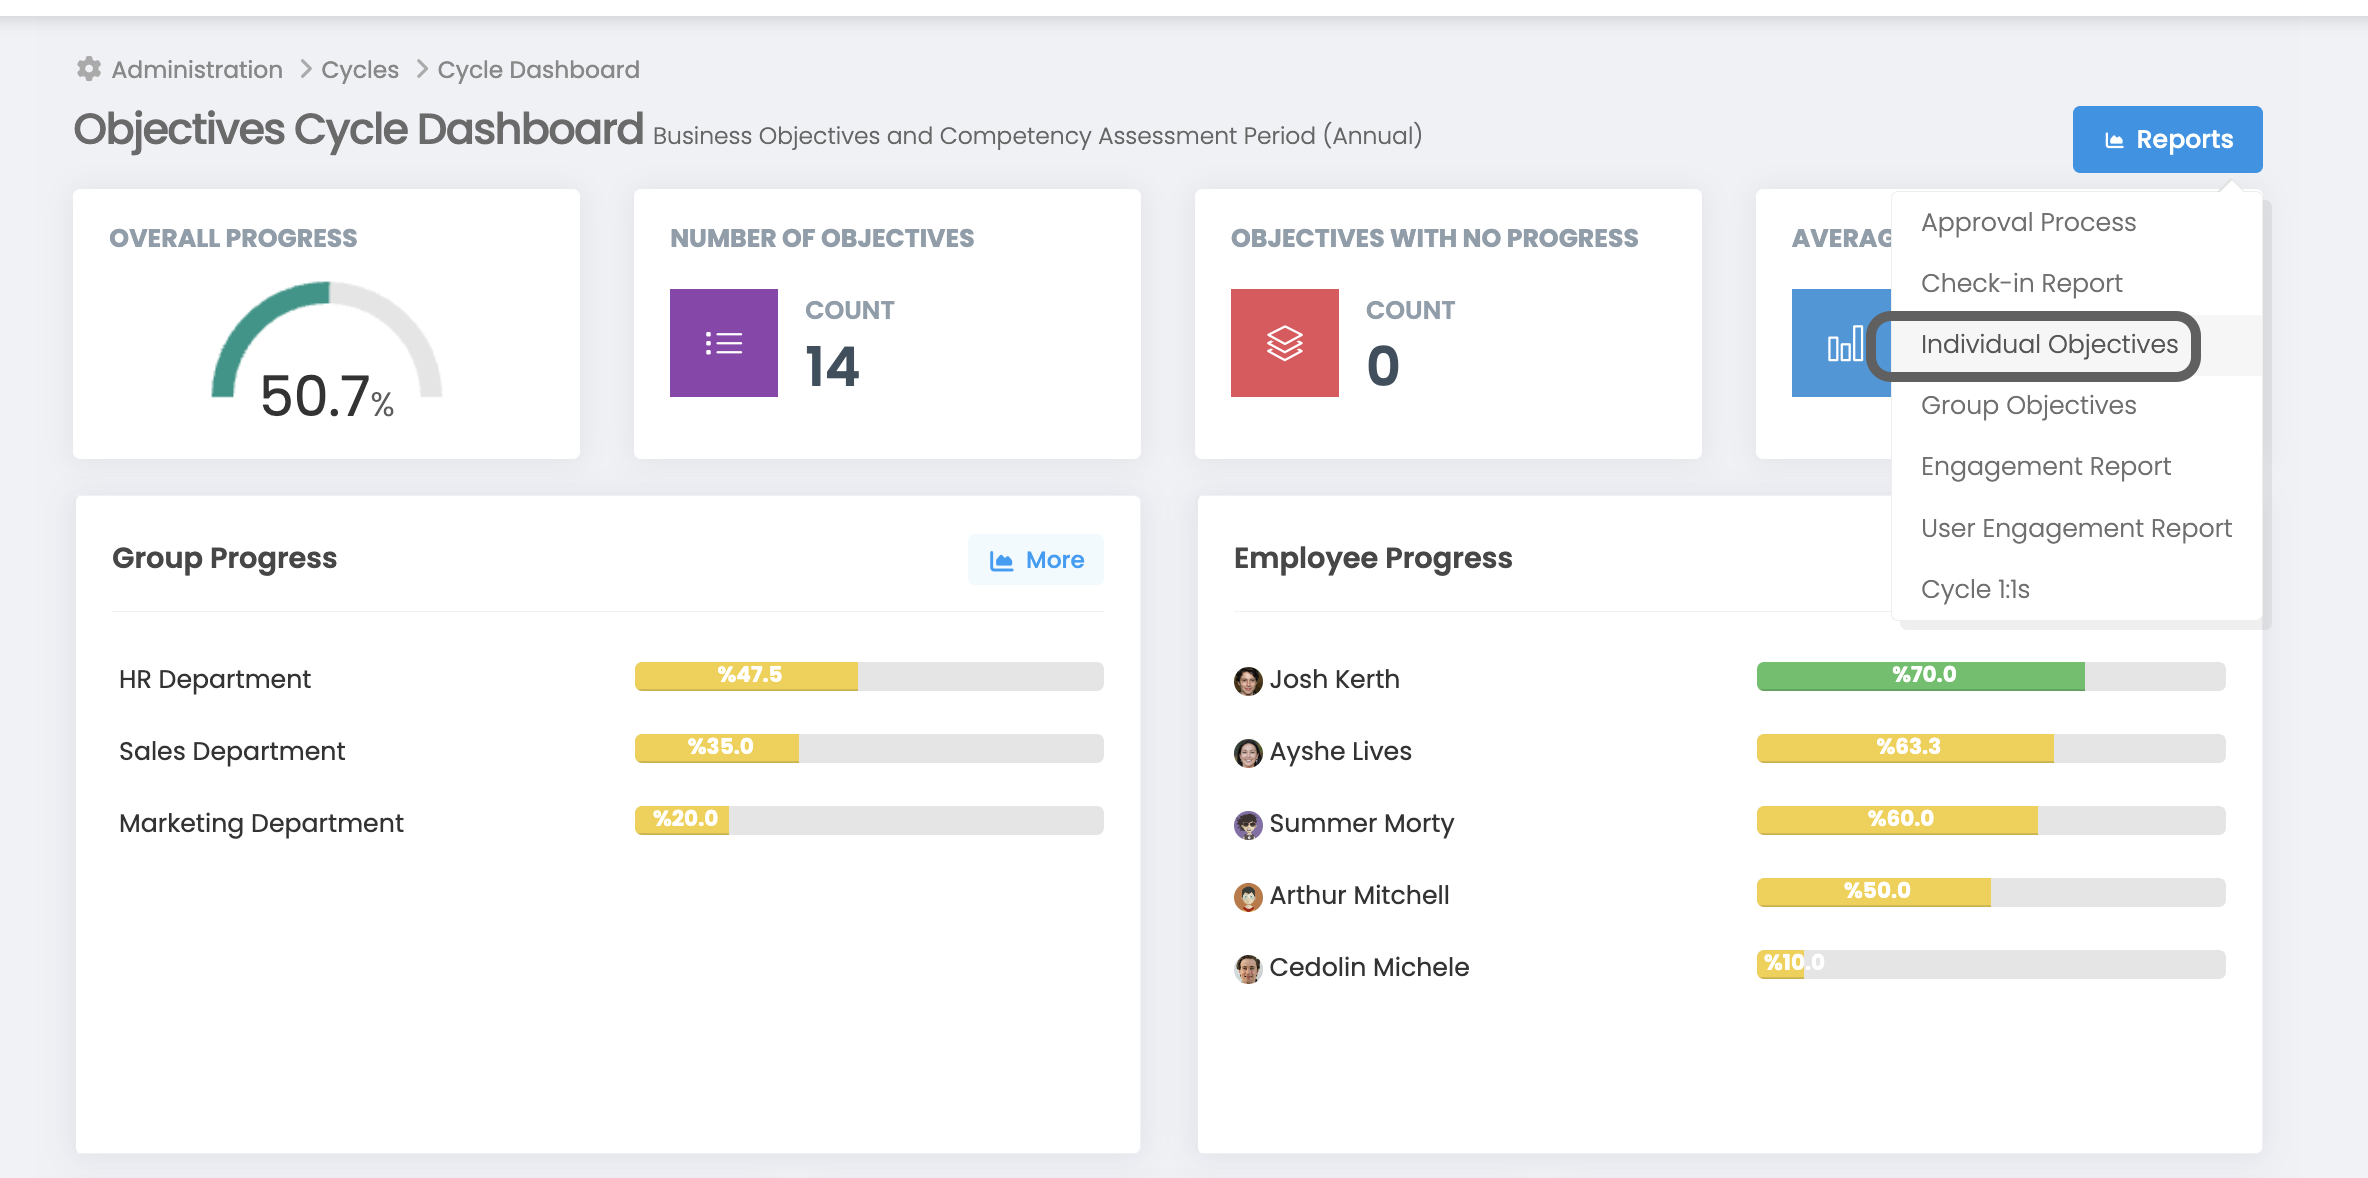The image size is (2368, 1178).
Task: Open the User Engagement Report
Action: pyautogui.click(x=2076, y=528)
